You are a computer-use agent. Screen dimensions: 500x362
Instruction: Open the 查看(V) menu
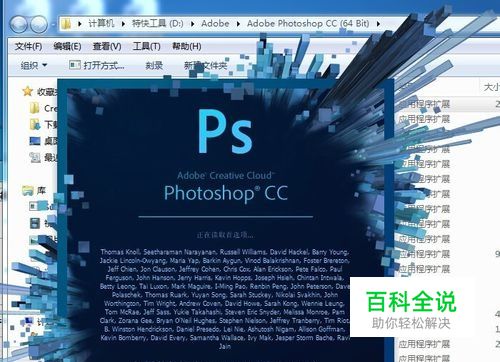point(107,46)
